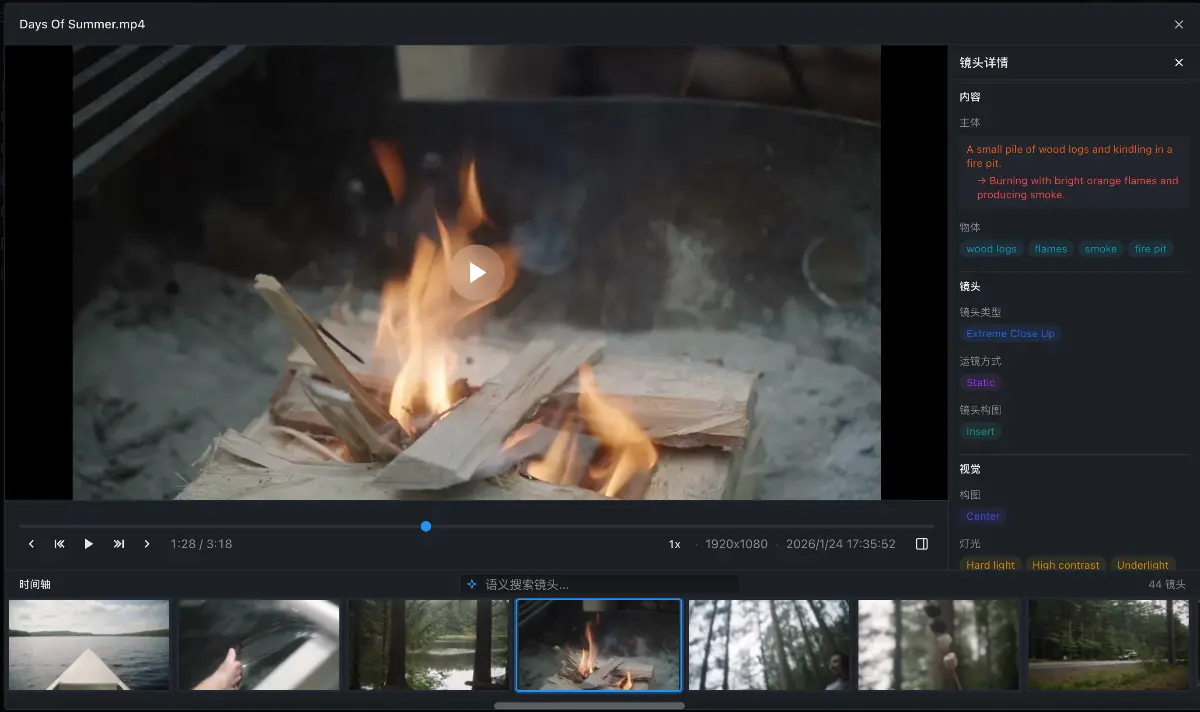
Task: Click the semantic shot search field
Action: coord(608,584)
